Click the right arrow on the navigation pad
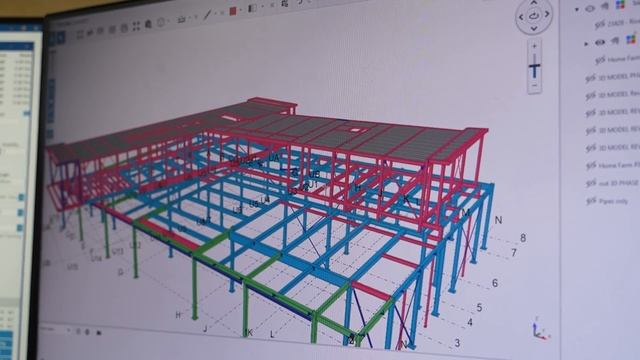This screenshot has height=360, width=640. (547, 14)
